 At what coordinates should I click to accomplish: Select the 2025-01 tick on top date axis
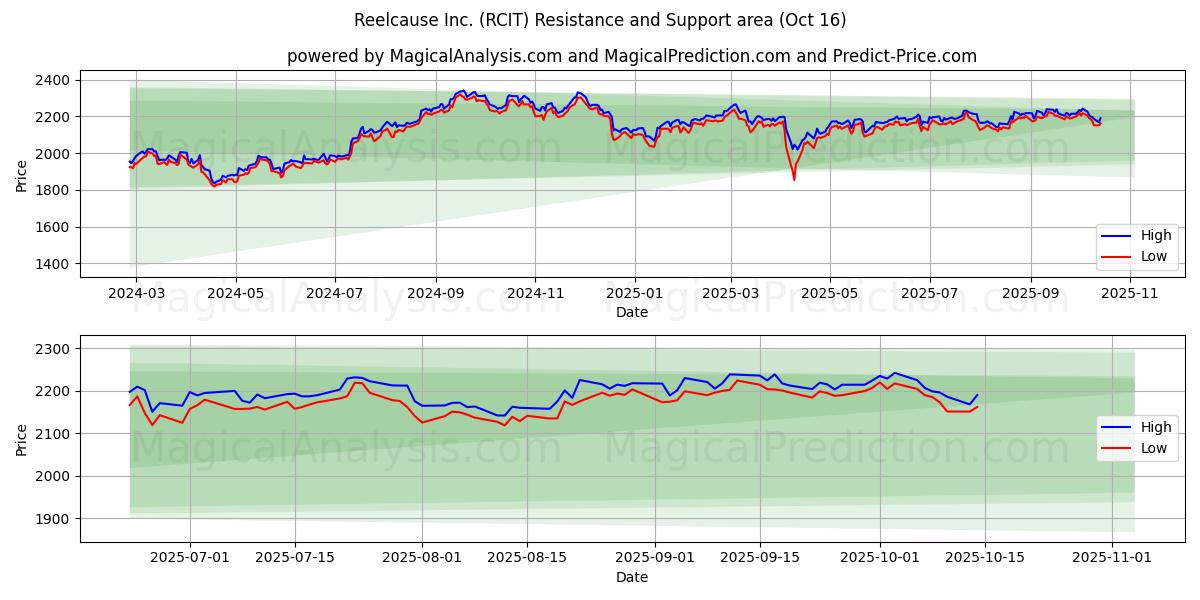(635, 294)
